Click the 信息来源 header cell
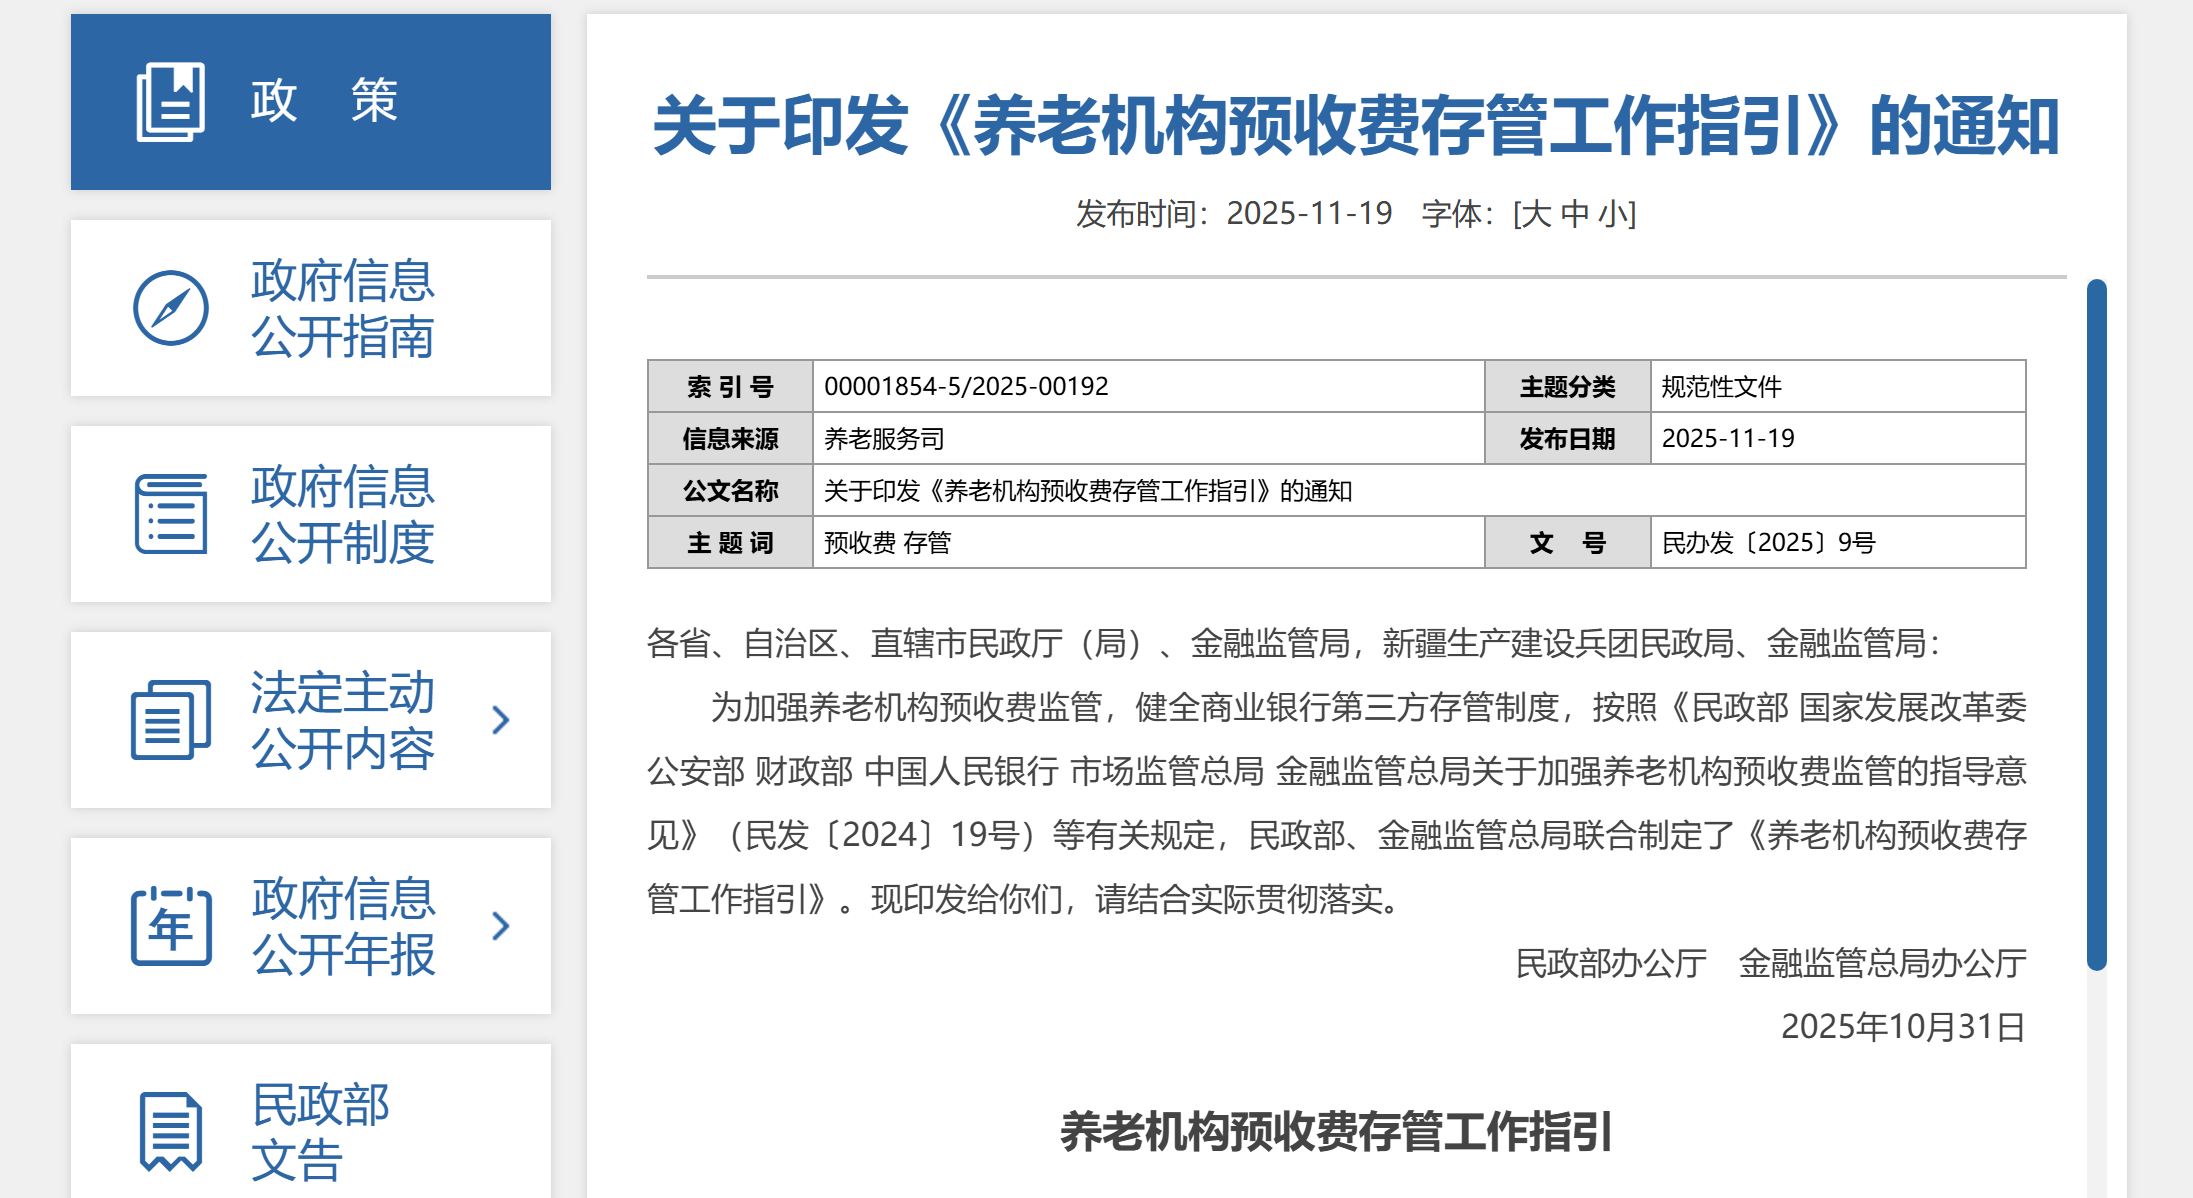The image size is (2193, 1198). pyautogui.click(x=730, y=438)
